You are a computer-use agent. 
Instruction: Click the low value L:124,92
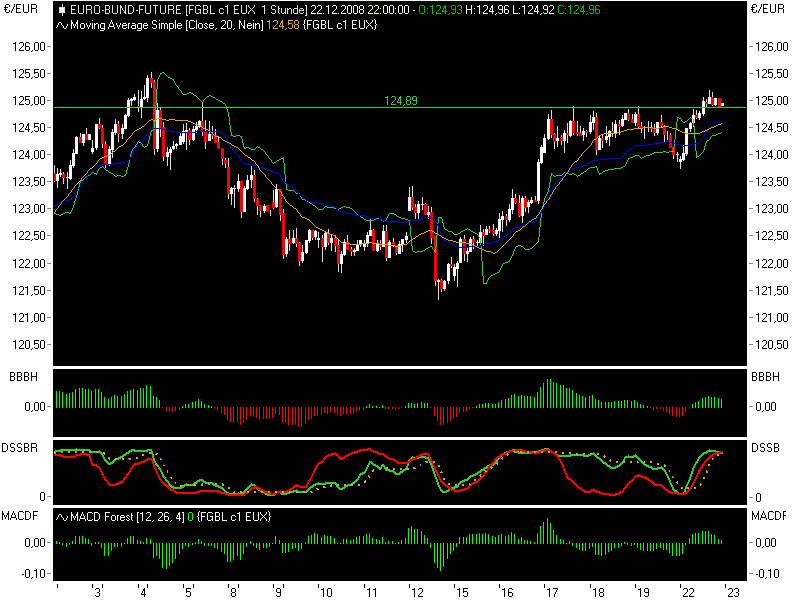tap(532, 10)
